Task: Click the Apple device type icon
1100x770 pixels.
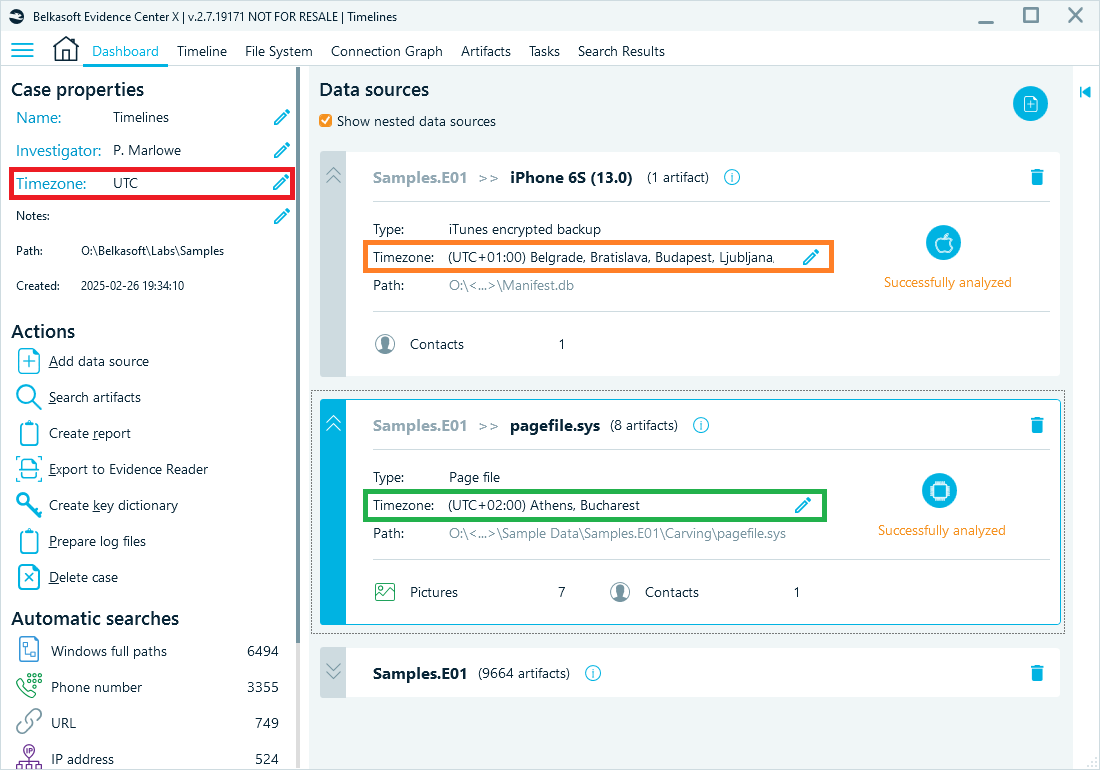Action: point(944,243)
